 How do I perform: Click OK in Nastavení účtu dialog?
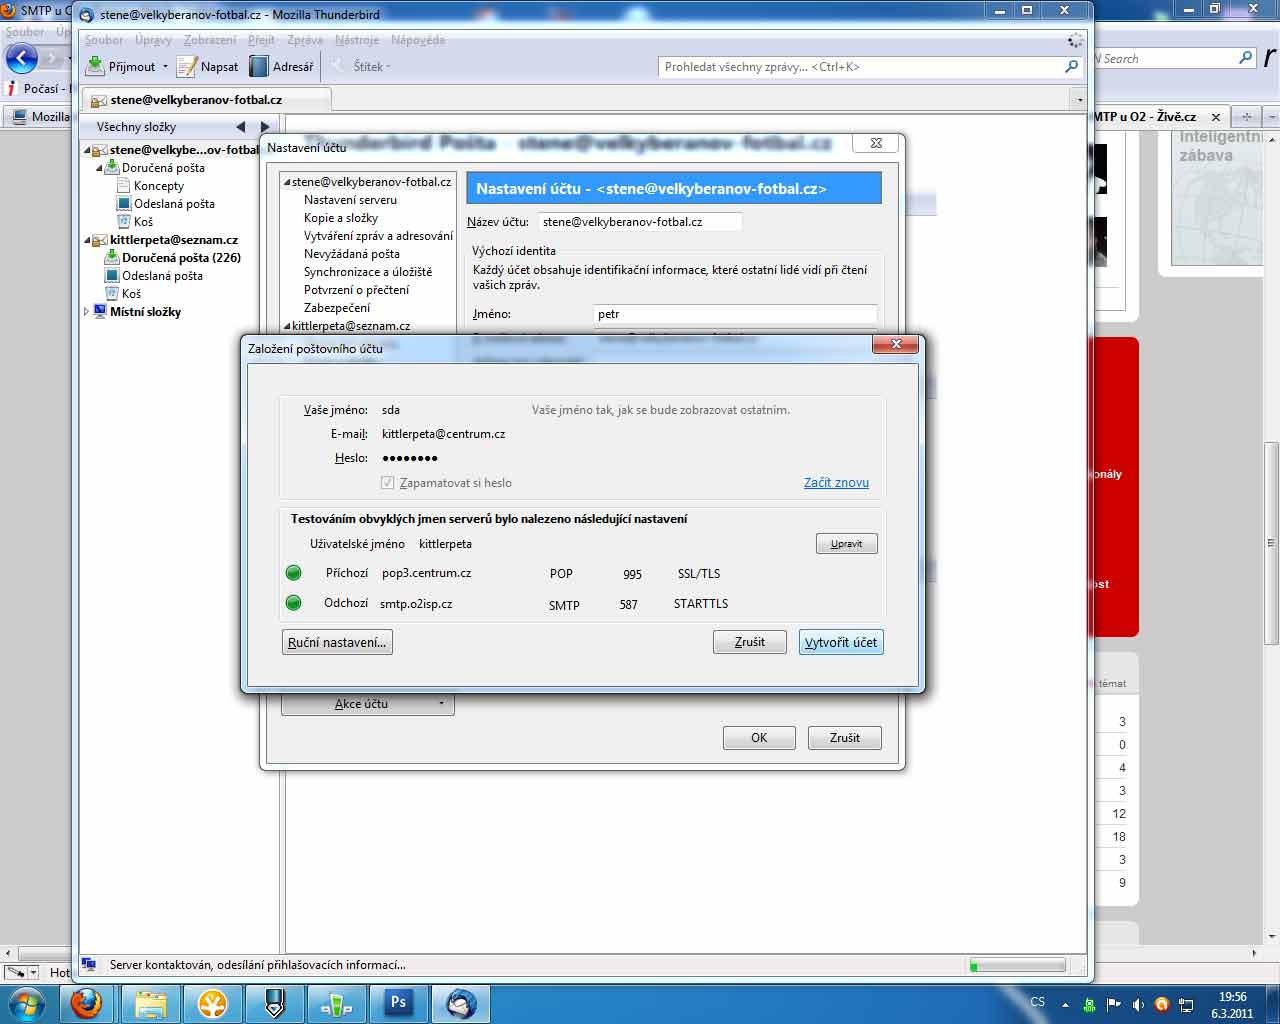(x=759, y=738)
